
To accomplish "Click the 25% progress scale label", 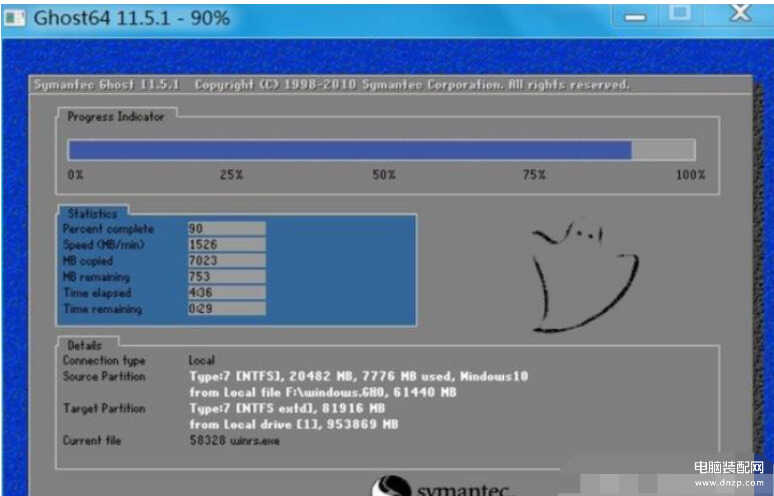I will click(x=232, y=175).
